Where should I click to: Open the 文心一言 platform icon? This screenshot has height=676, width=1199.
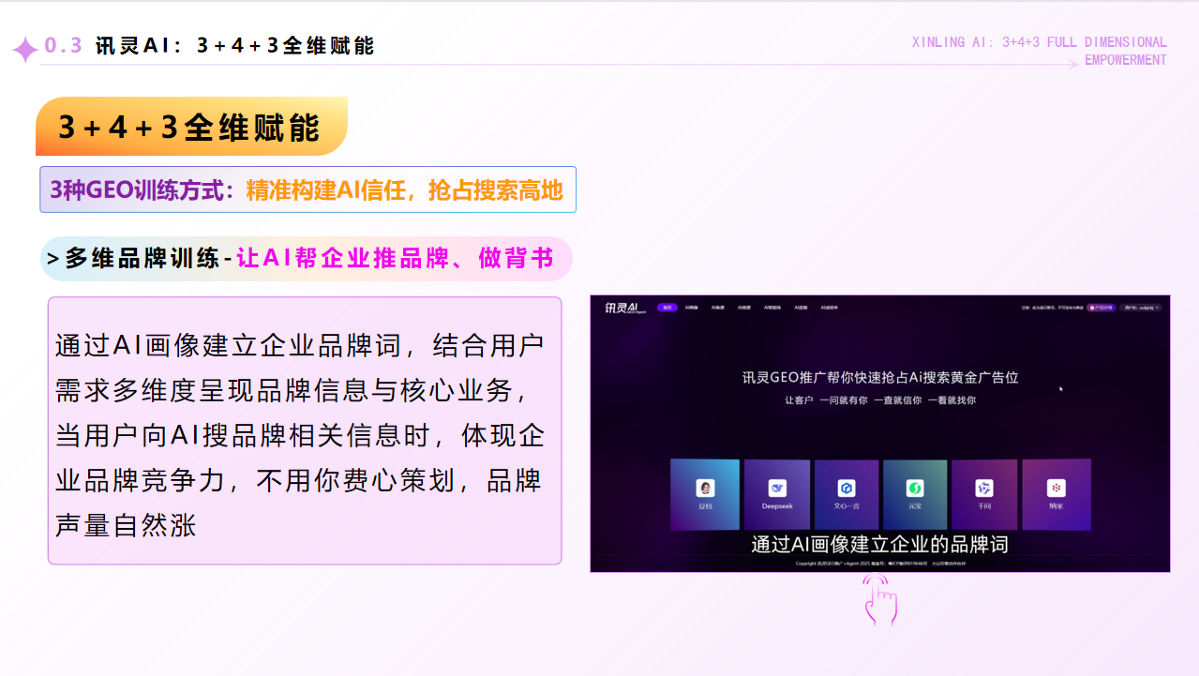pos(846,488)
